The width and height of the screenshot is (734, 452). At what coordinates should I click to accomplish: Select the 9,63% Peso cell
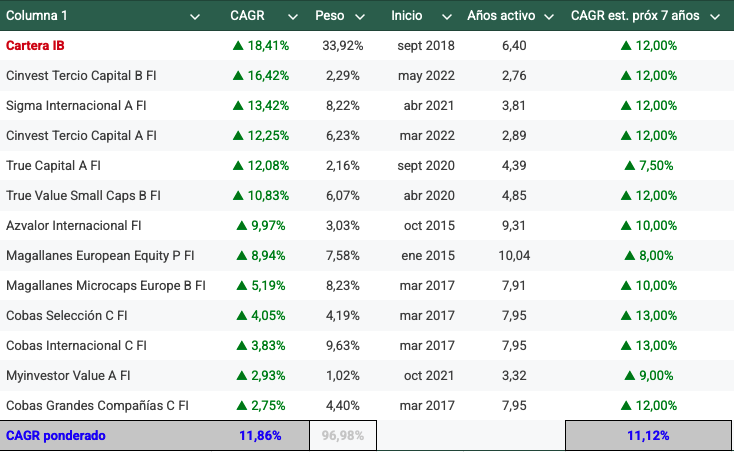click(x=343, y=345)
